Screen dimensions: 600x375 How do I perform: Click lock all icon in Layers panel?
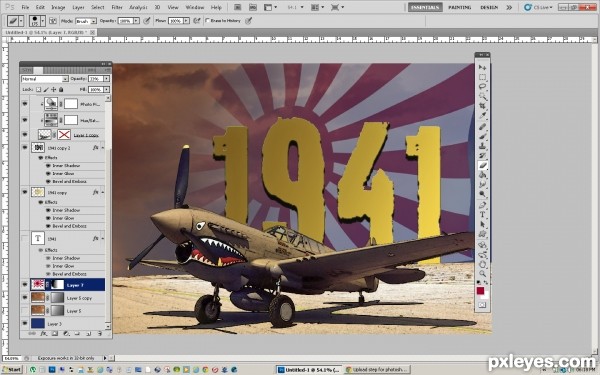61,90
